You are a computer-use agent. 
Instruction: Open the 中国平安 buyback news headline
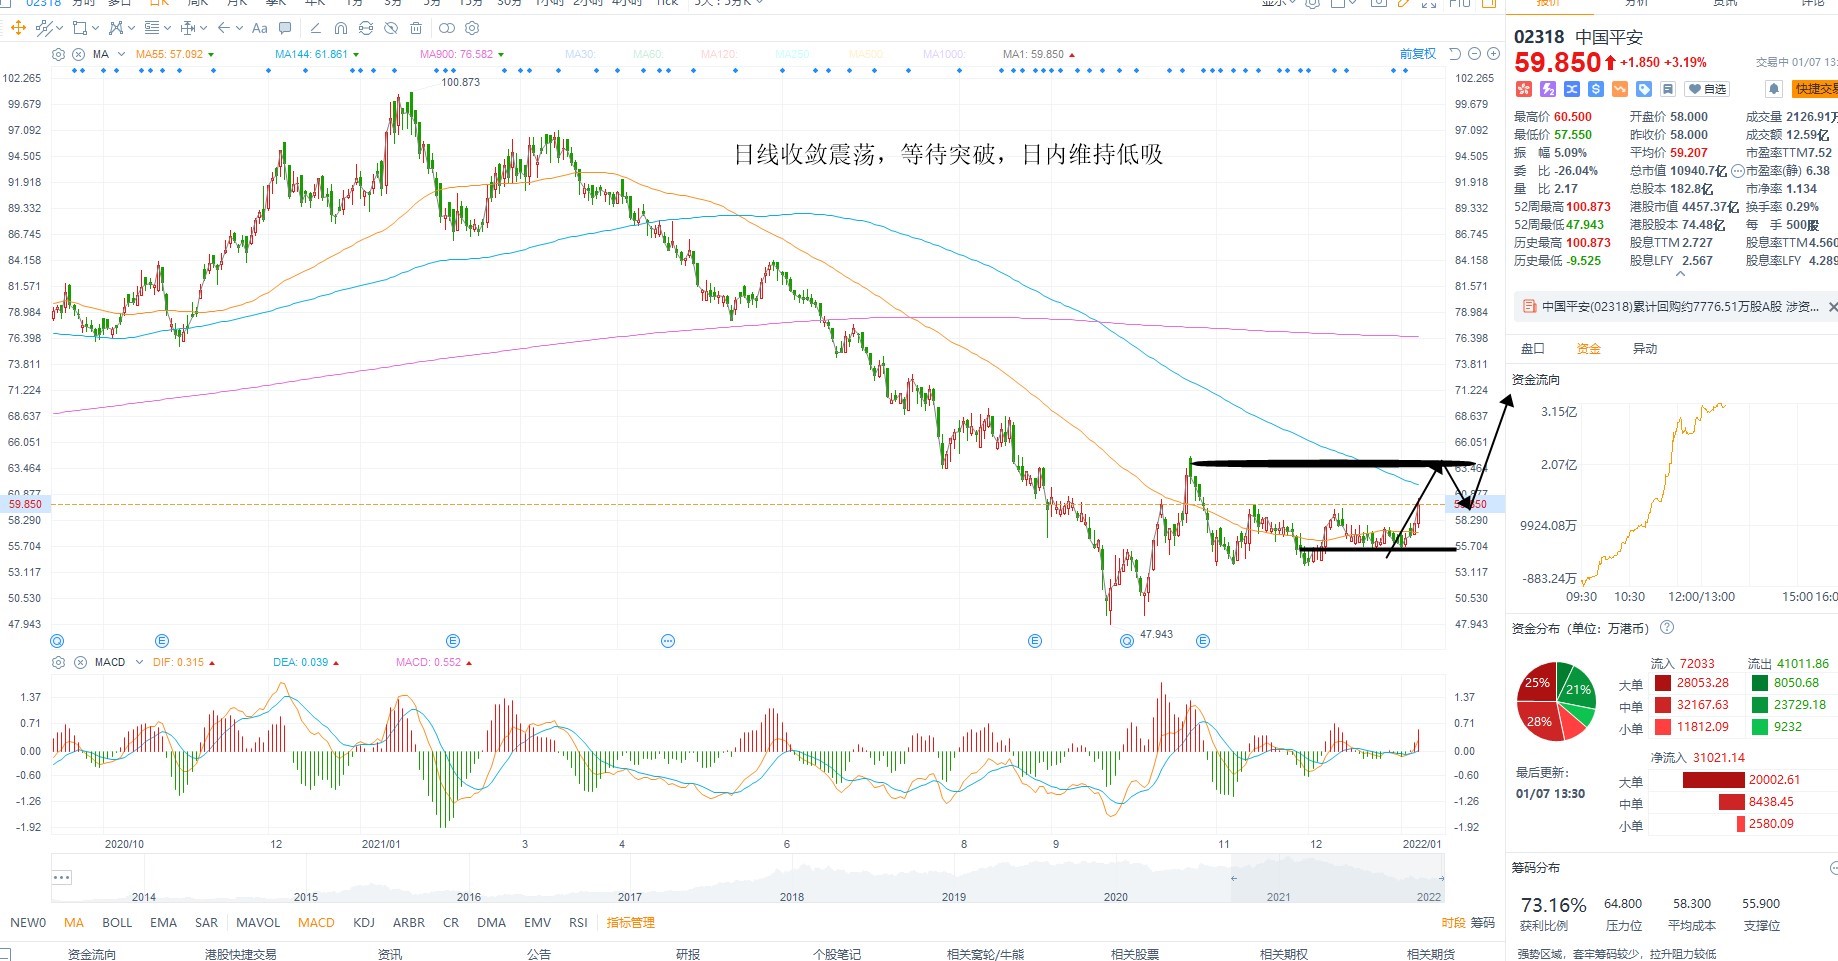point(1679,307)
